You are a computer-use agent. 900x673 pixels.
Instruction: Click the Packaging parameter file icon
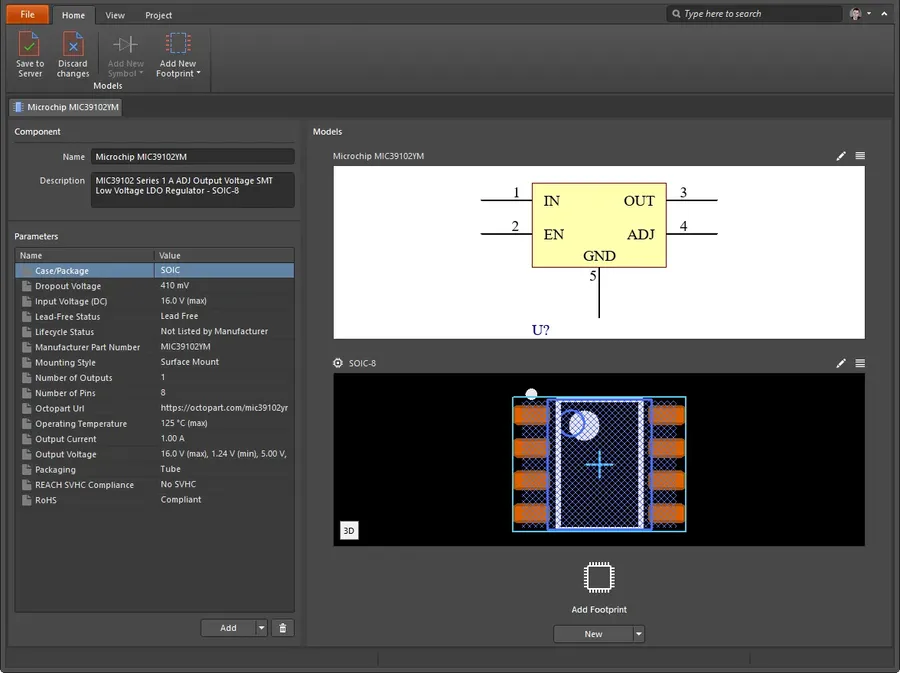coord(26,469)
